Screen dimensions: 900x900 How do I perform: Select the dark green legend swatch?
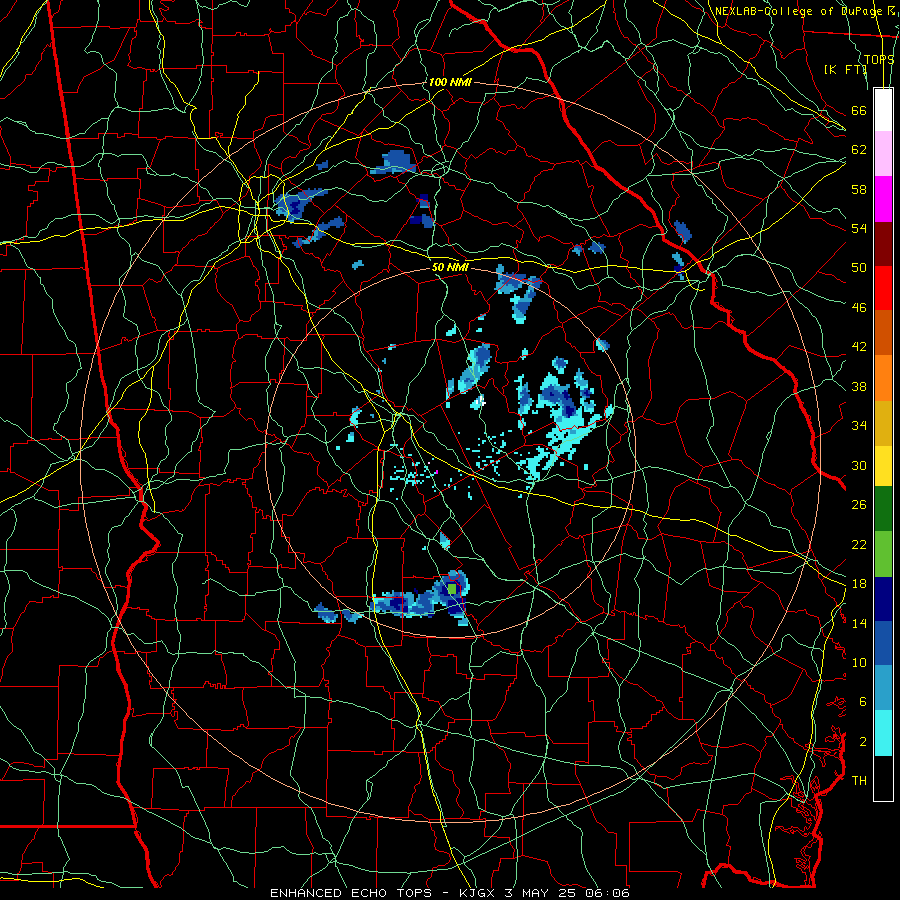pos(883,509)
